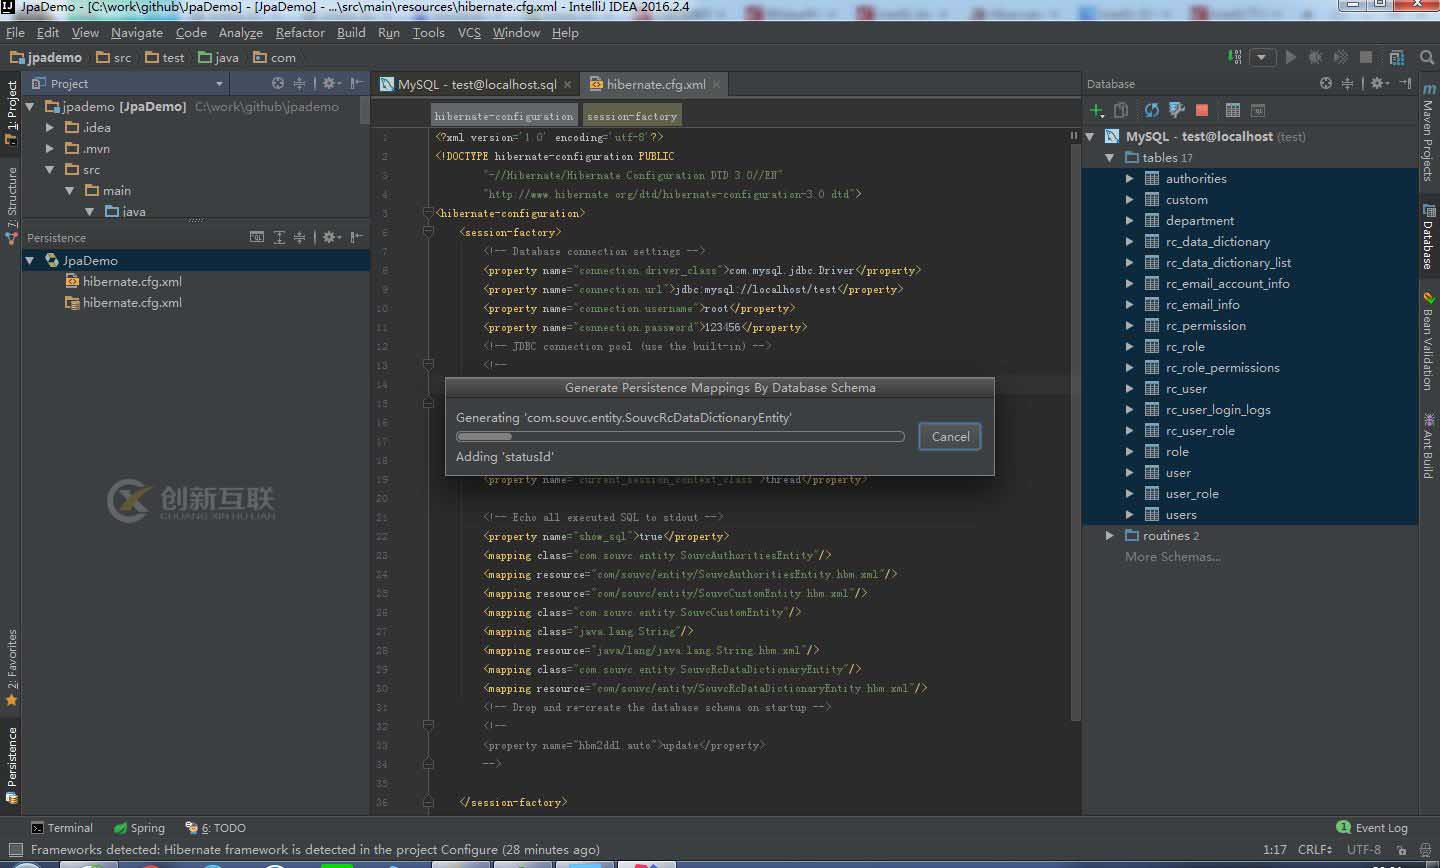
Task: Toggle the Structure tool window on left strip
Action: (x=12, y=205)
